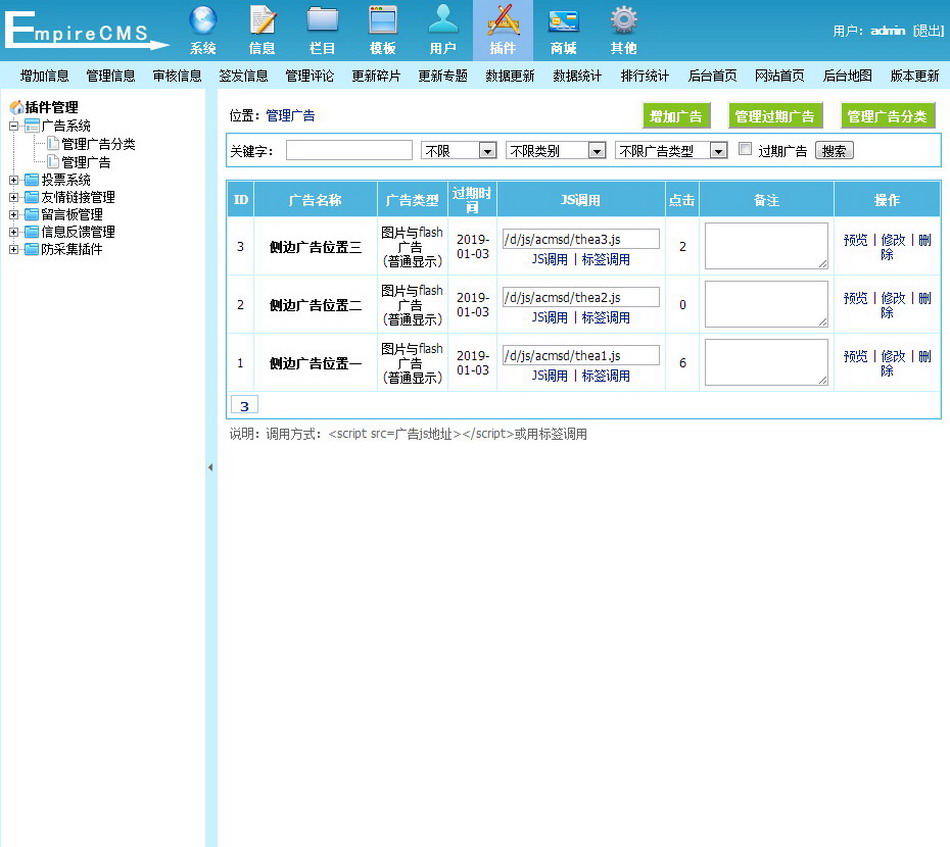Click the 管理广告 breadcrumb link
The height and width of the screenshot is (847, 950).
click(x=290, y=116)
